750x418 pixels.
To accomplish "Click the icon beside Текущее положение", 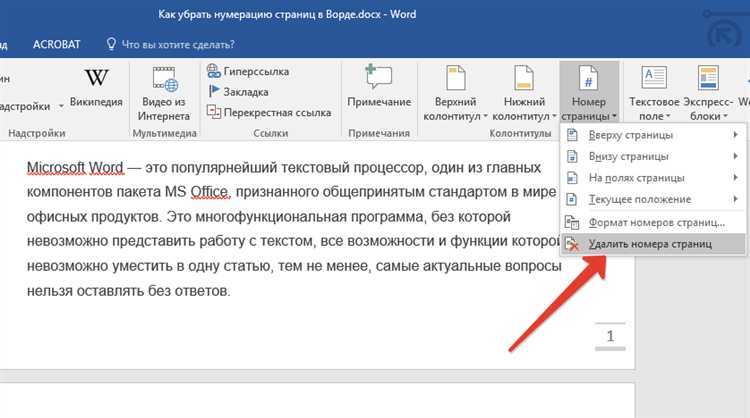I will pos(572,199).
